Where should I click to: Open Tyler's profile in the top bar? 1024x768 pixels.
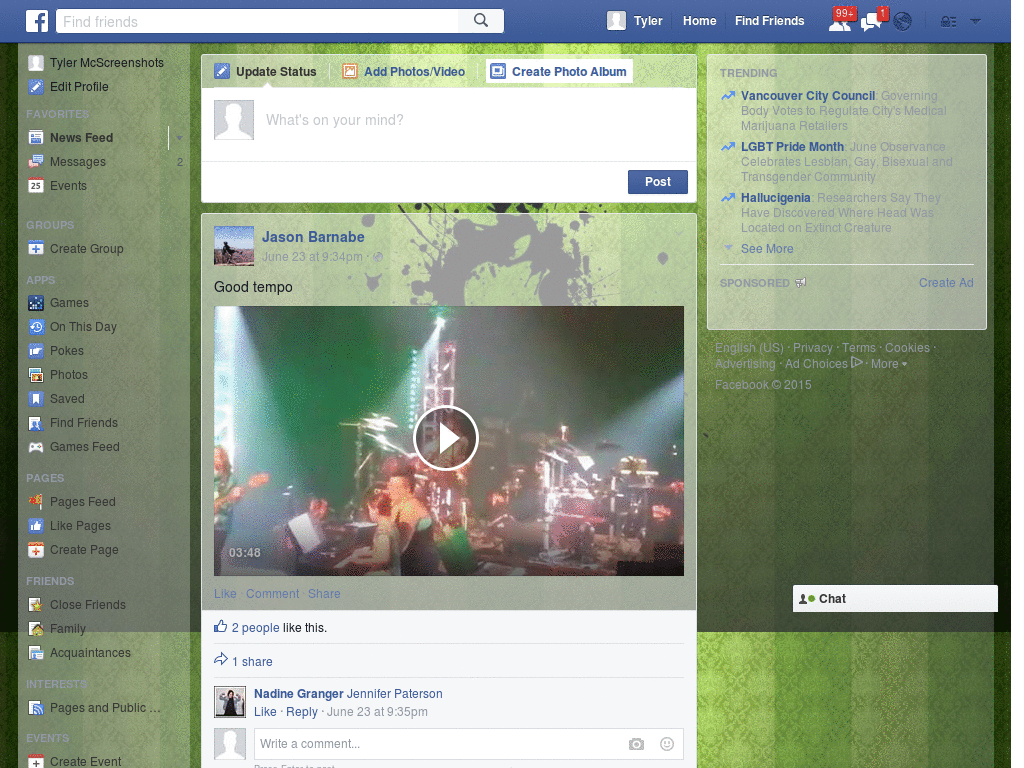pyautogui.click(x=634, y=21)
